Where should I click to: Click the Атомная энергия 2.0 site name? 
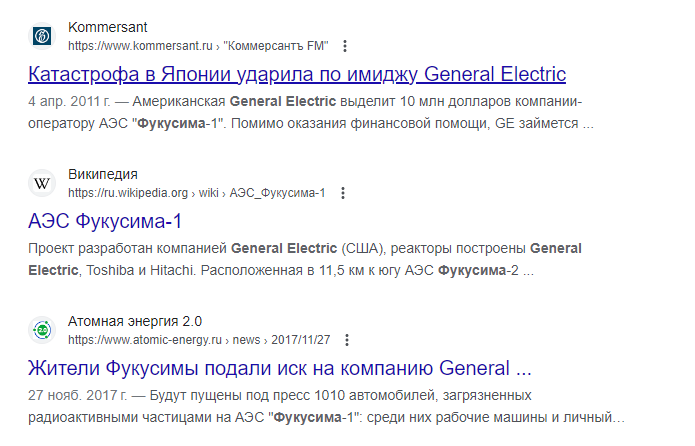click(135, 321)
